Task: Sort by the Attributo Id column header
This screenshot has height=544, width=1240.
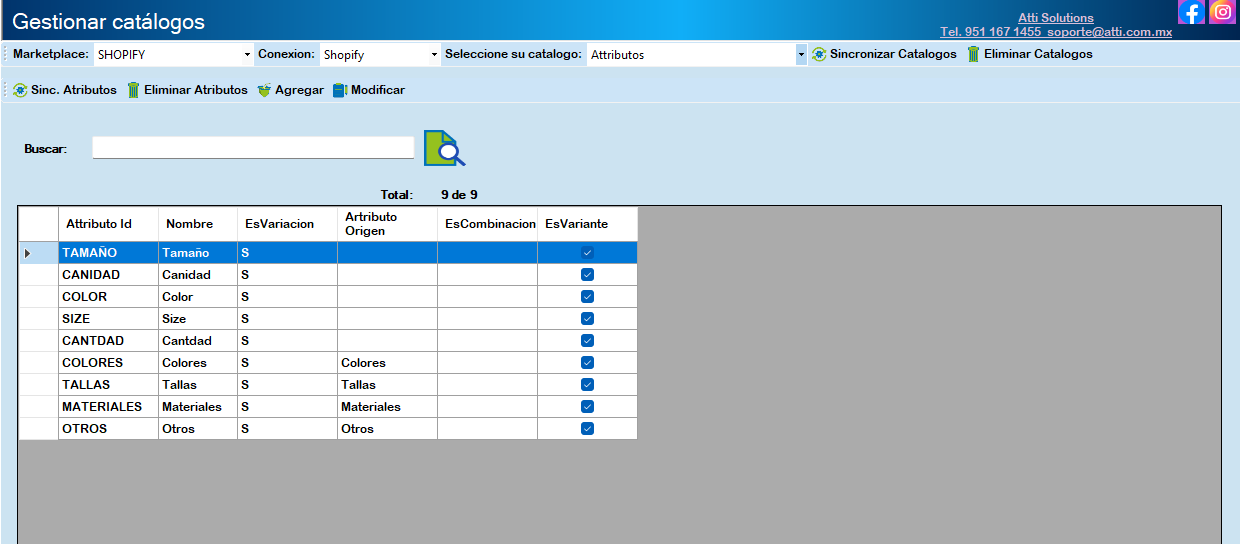Action: pyautogui.click(x=99, y=224)
